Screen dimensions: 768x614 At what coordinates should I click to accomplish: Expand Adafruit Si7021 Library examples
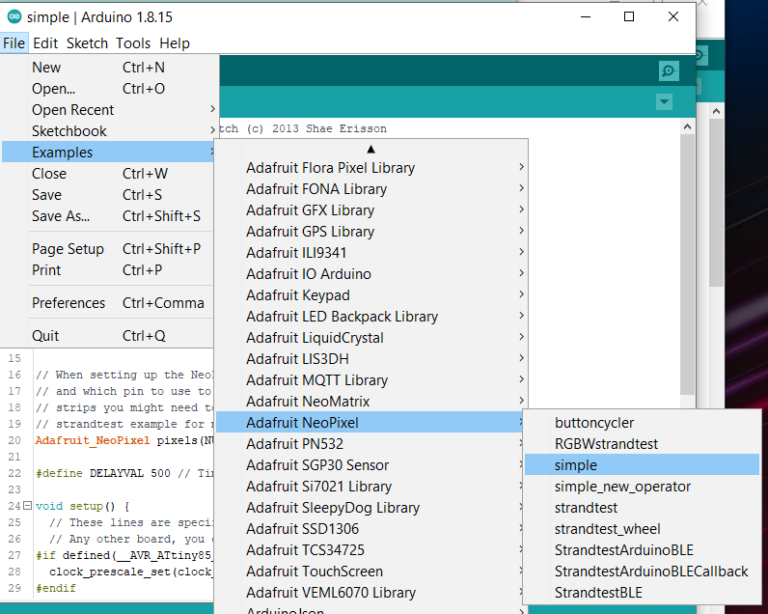click(371, 486)
